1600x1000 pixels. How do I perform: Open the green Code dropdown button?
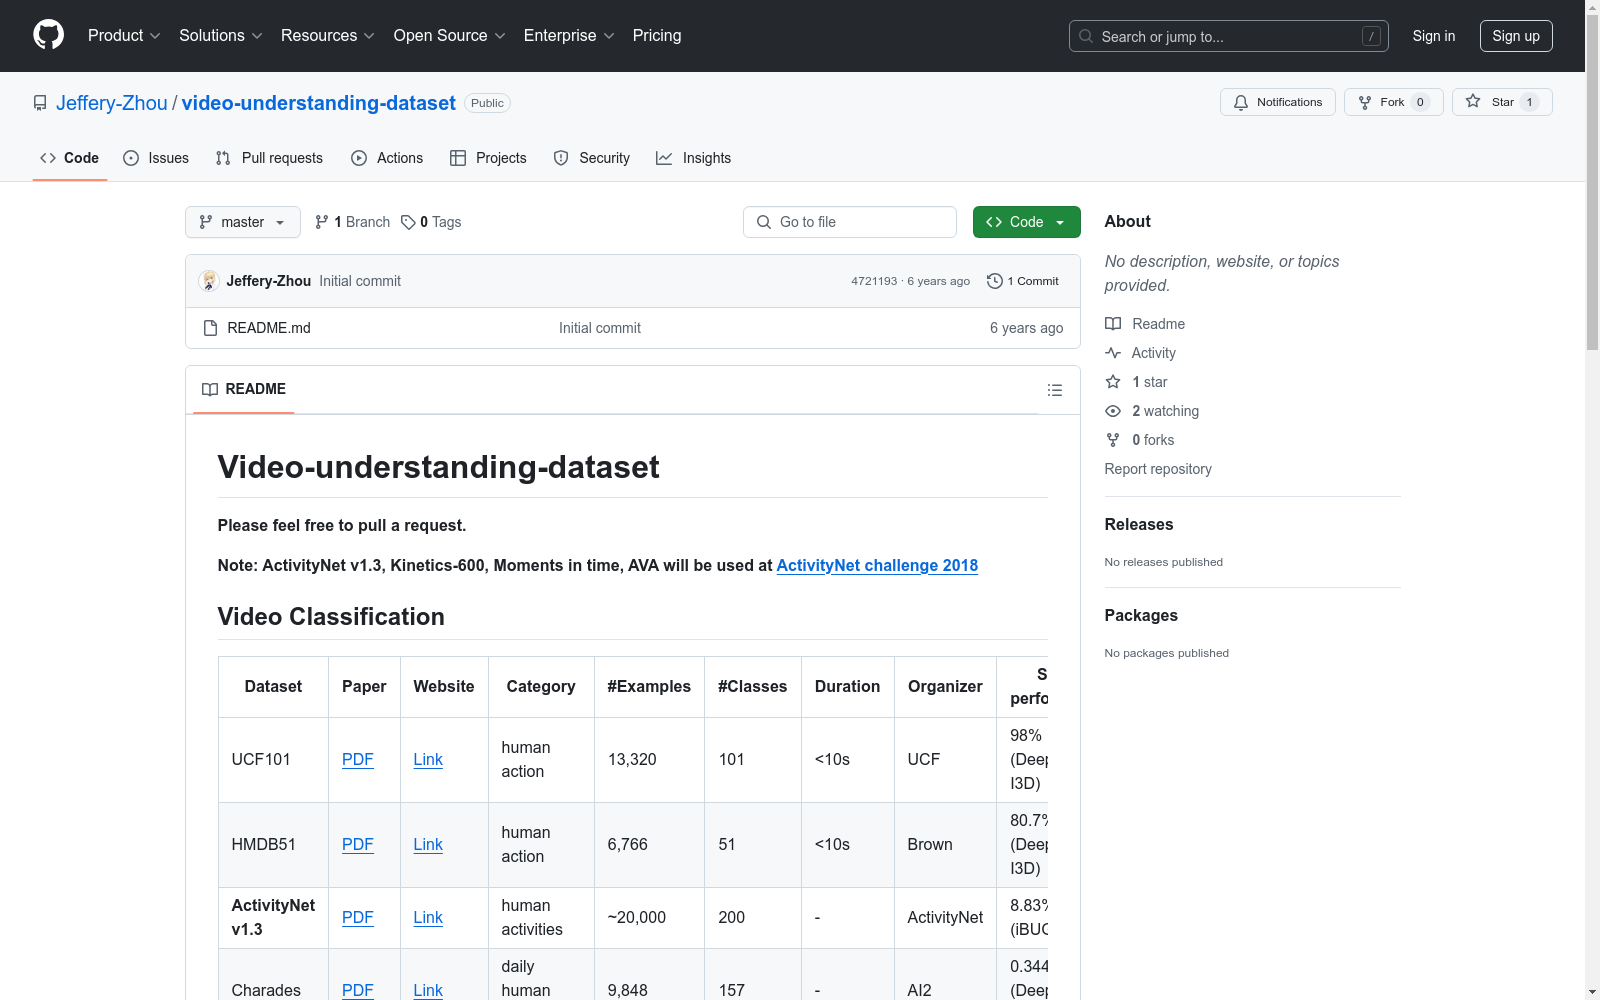point(1026,222)
